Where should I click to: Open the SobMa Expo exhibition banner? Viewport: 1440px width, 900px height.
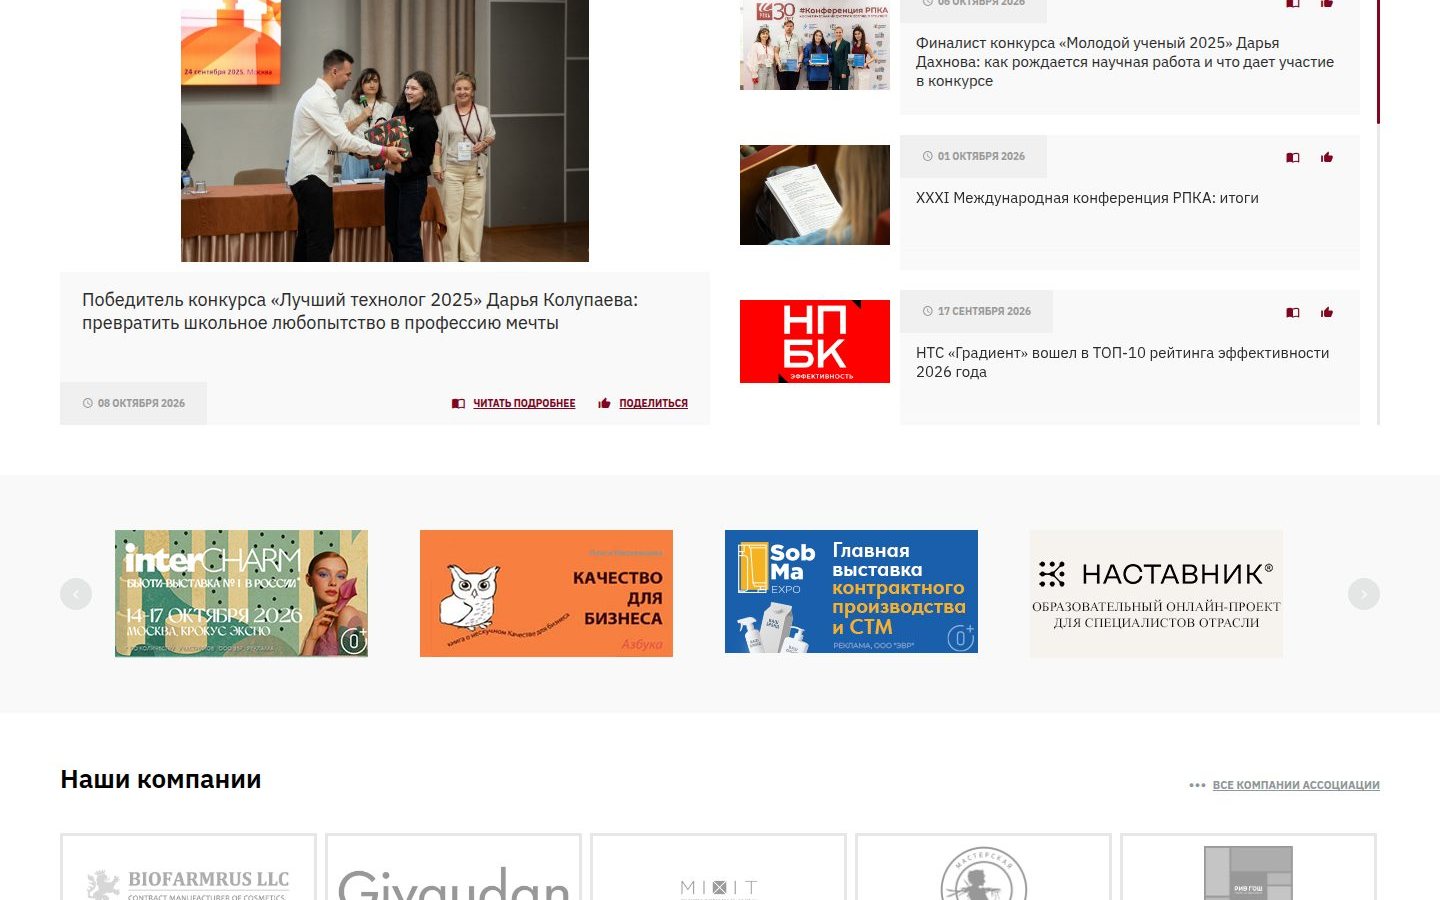(851, 592)
